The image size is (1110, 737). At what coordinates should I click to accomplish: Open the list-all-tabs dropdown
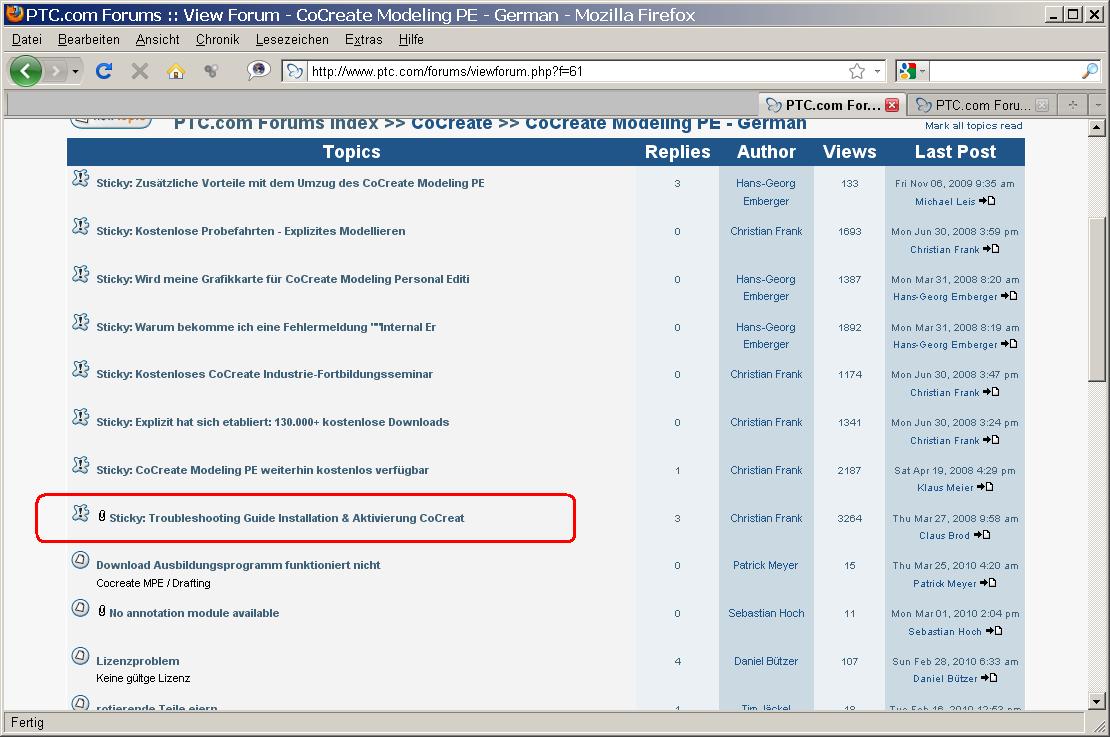tap(1098, 105)
